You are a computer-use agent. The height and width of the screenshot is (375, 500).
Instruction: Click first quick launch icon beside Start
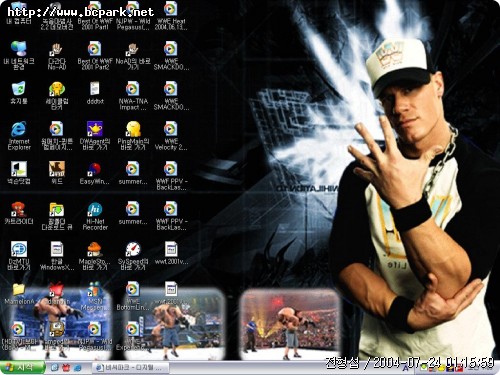(x=54, y=368)
